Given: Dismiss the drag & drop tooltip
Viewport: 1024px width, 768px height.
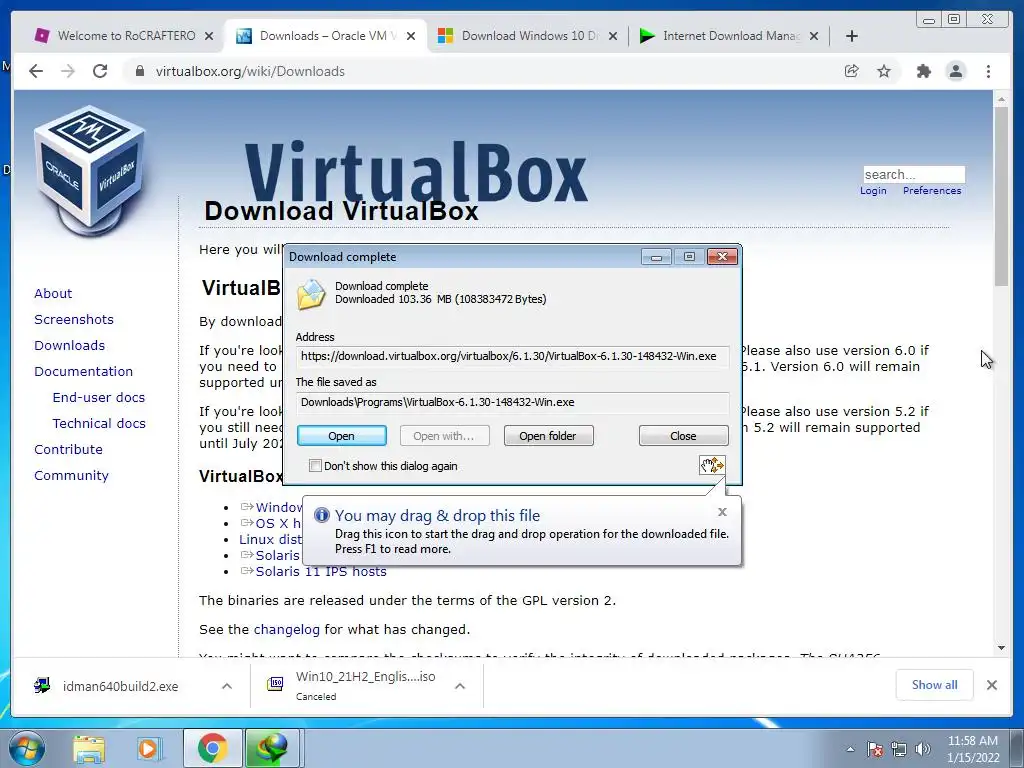Looking at the screenshot, I should click(x=722, y=512).
